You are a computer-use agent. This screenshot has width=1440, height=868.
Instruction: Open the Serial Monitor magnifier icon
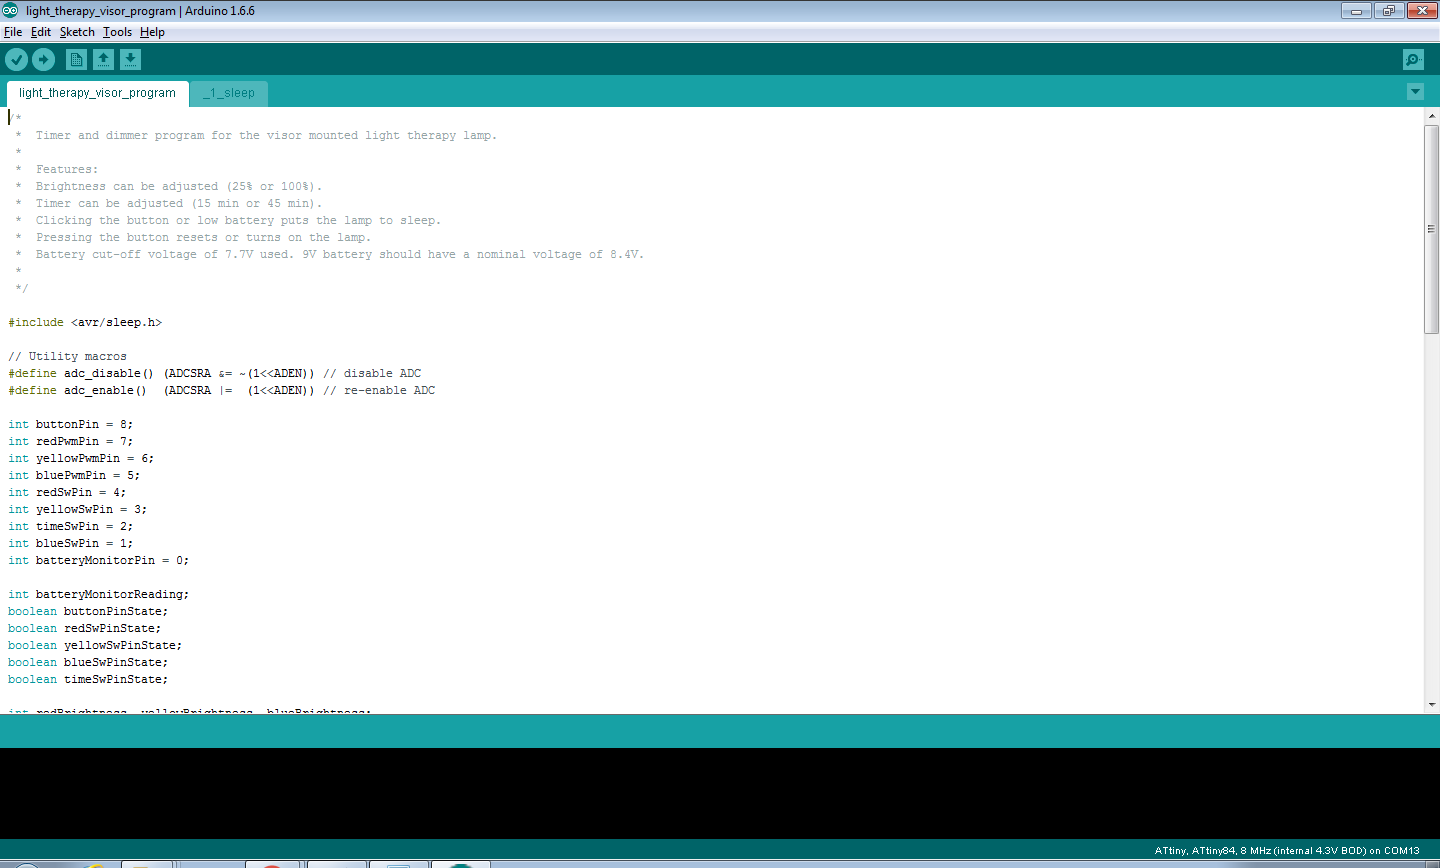1412,59
